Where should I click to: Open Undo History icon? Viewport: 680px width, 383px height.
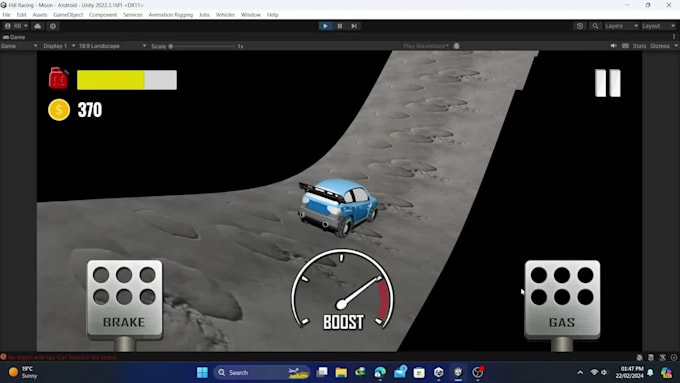click(580, 26)
